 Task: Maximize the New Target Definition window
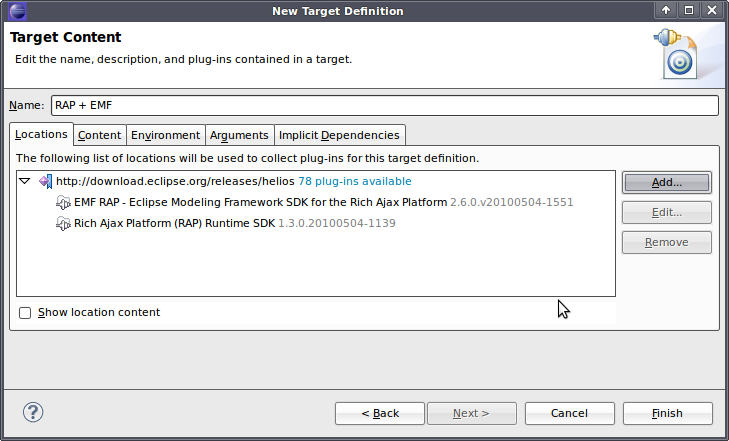[689, 10]
